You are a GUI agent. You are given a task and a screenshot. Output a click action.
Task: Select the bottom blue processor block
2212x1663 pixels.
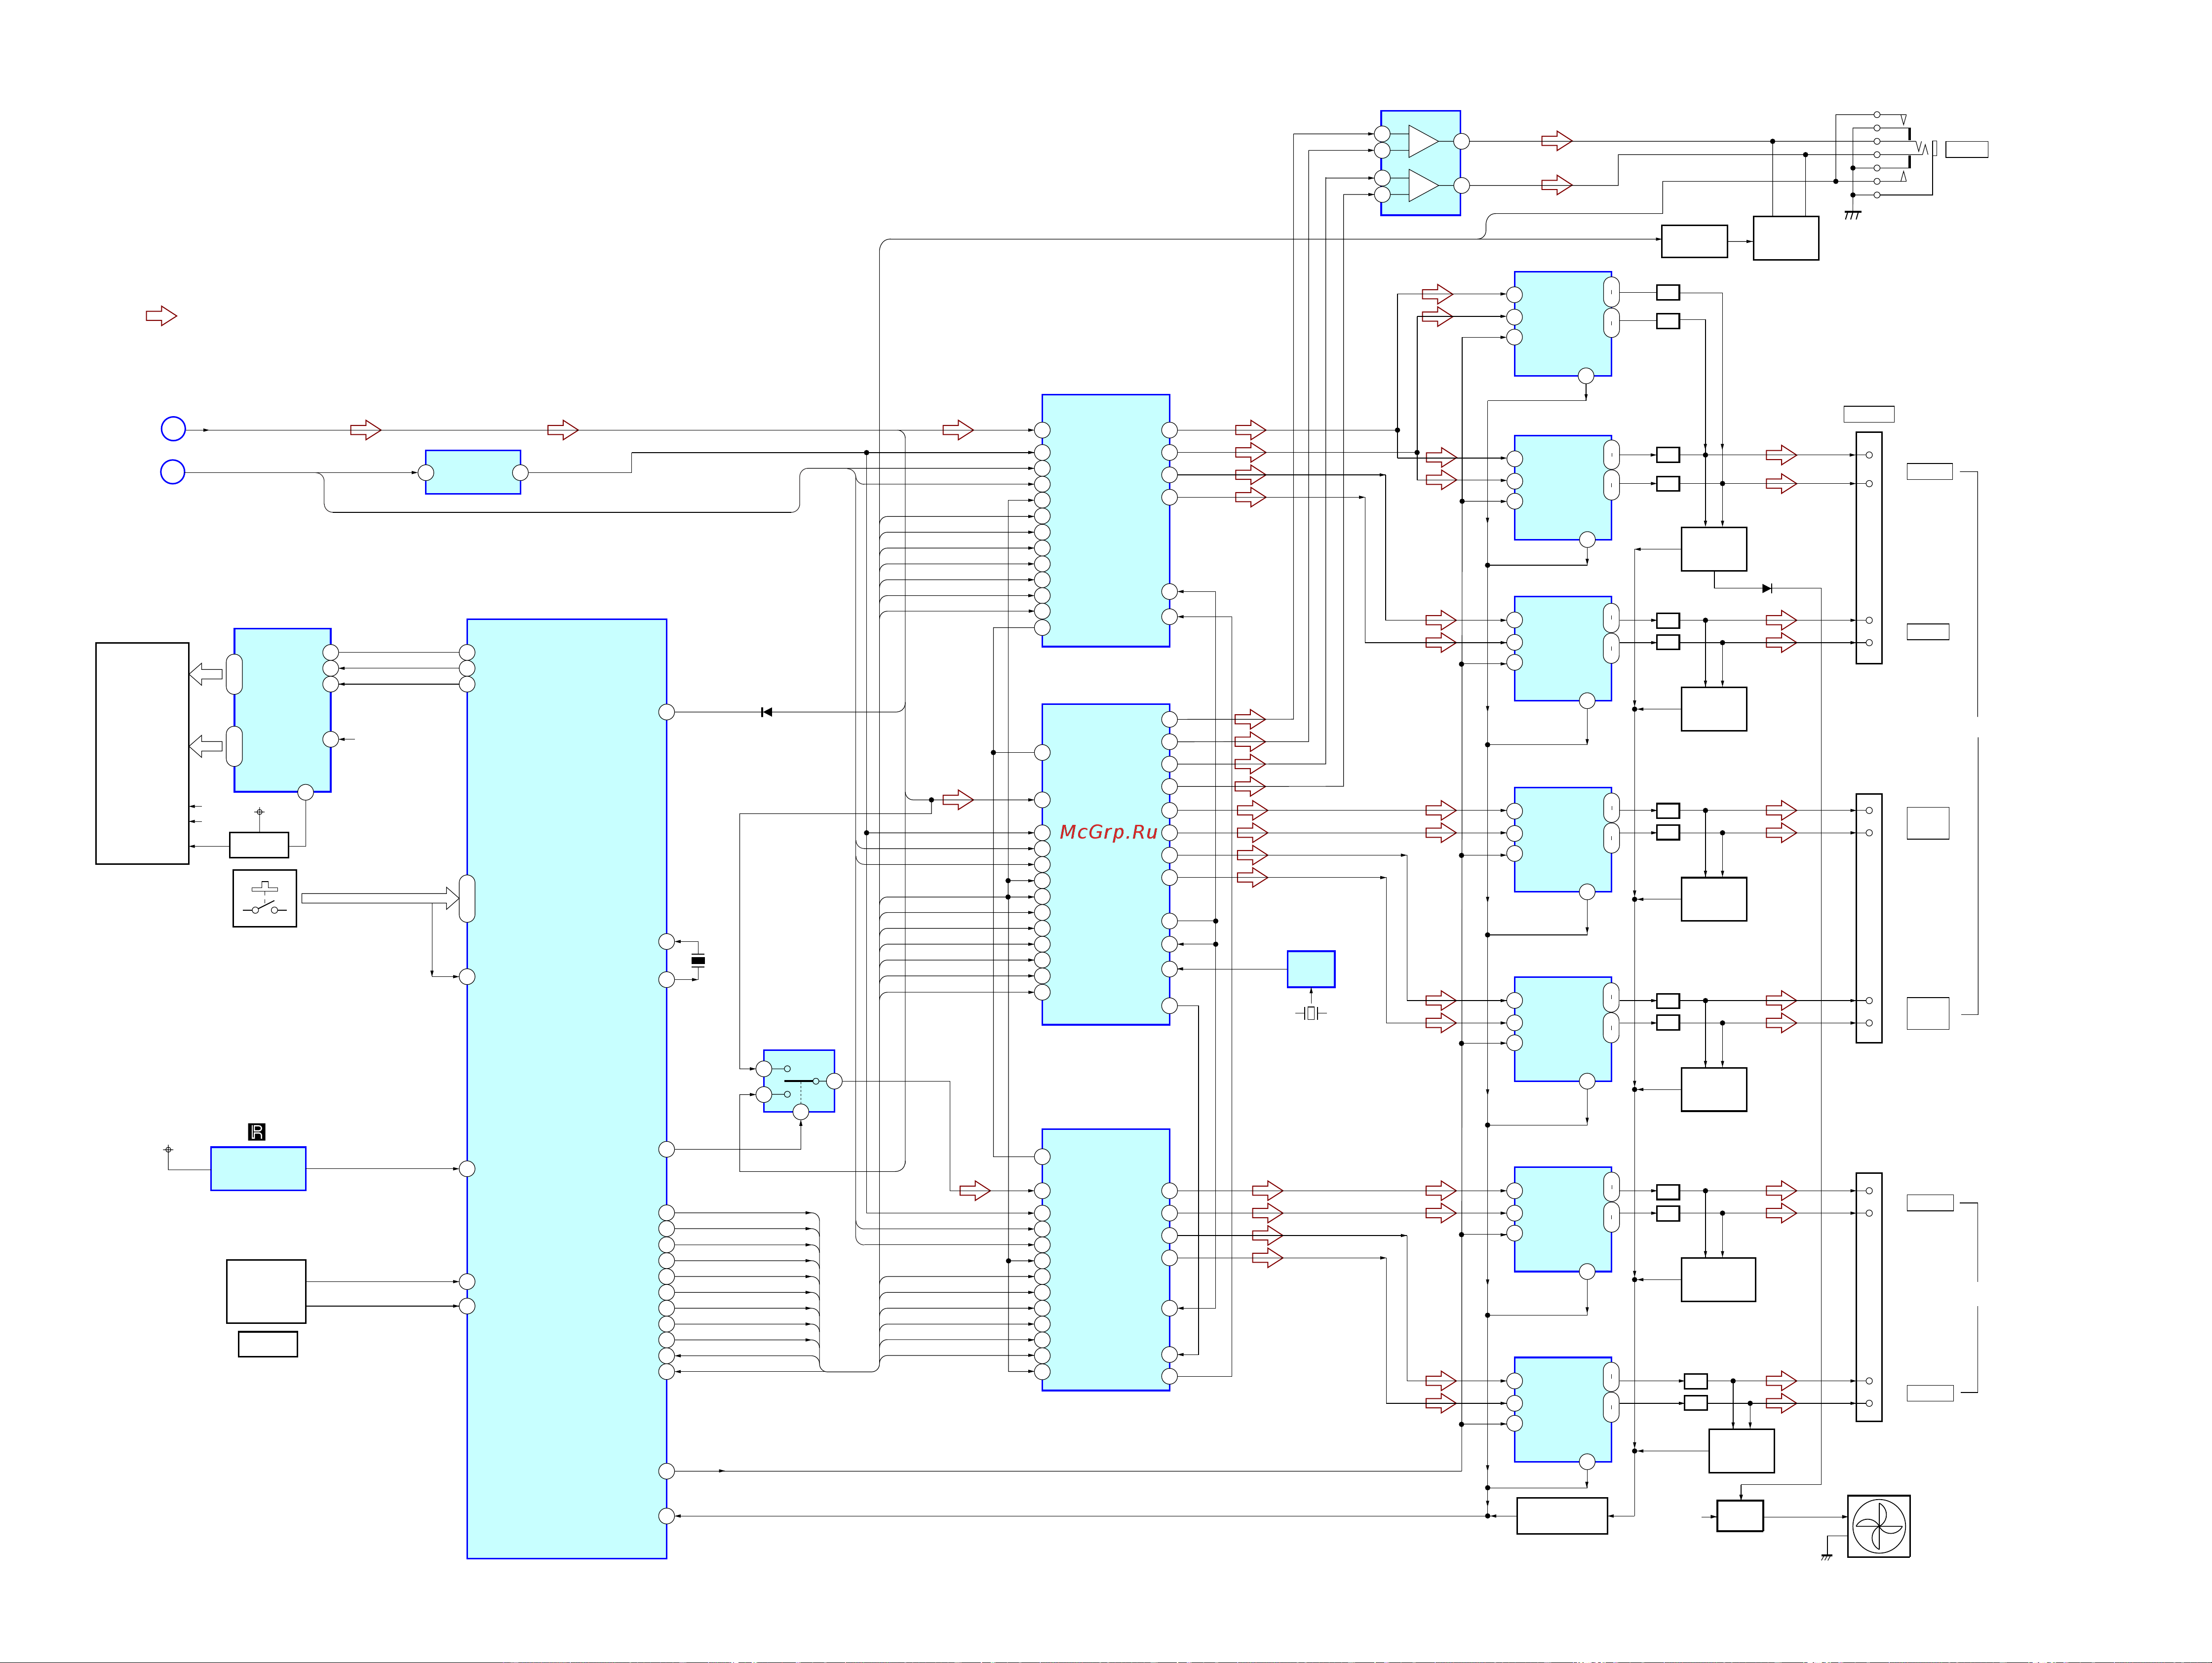[x=1106, y=1260]
